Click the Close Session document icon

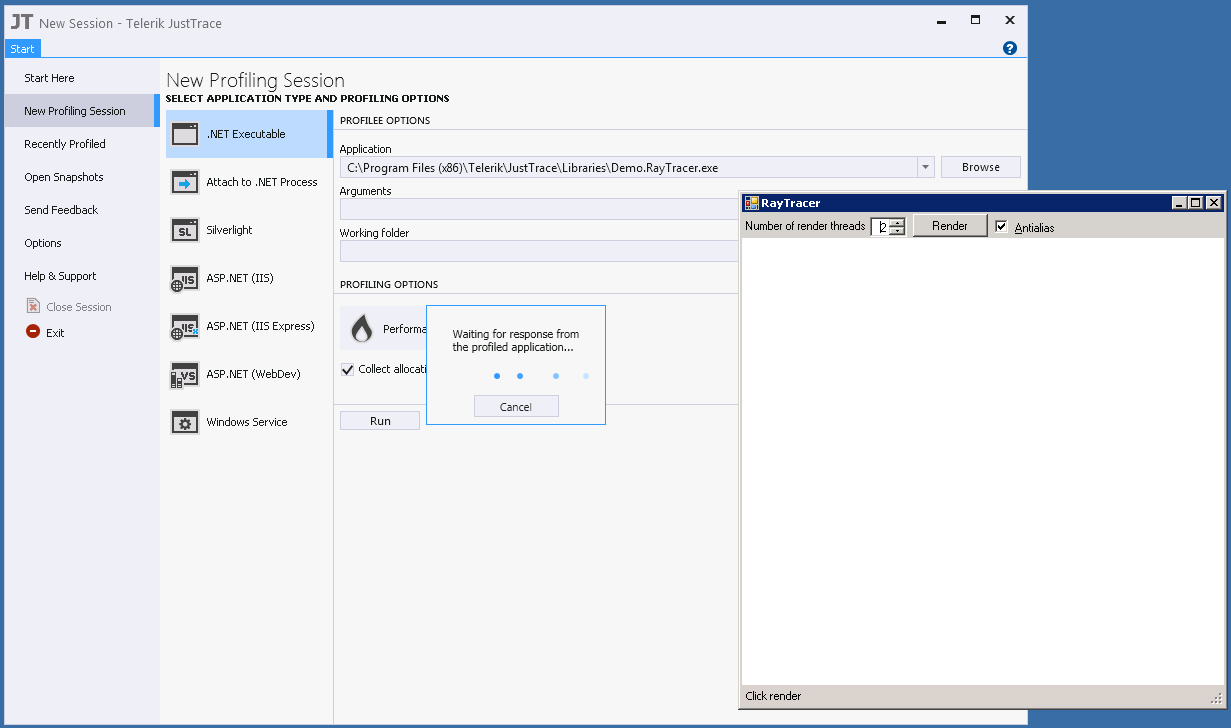coord(33,306)
